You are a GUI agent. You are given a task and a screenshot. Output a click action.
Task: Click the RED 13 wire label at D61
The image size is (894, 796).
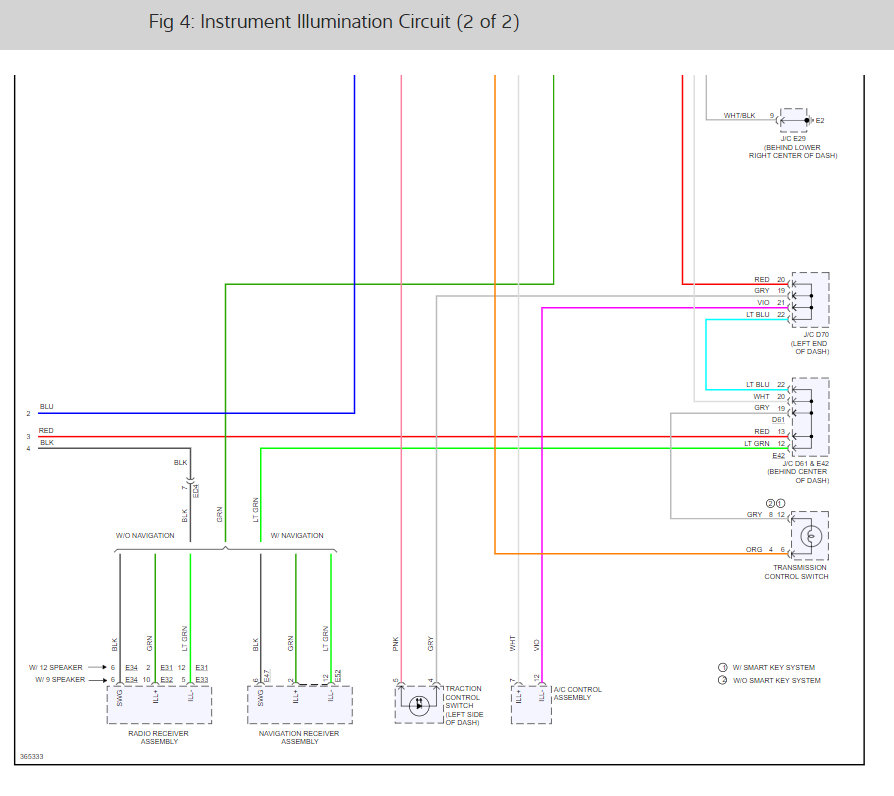[770, 432]
